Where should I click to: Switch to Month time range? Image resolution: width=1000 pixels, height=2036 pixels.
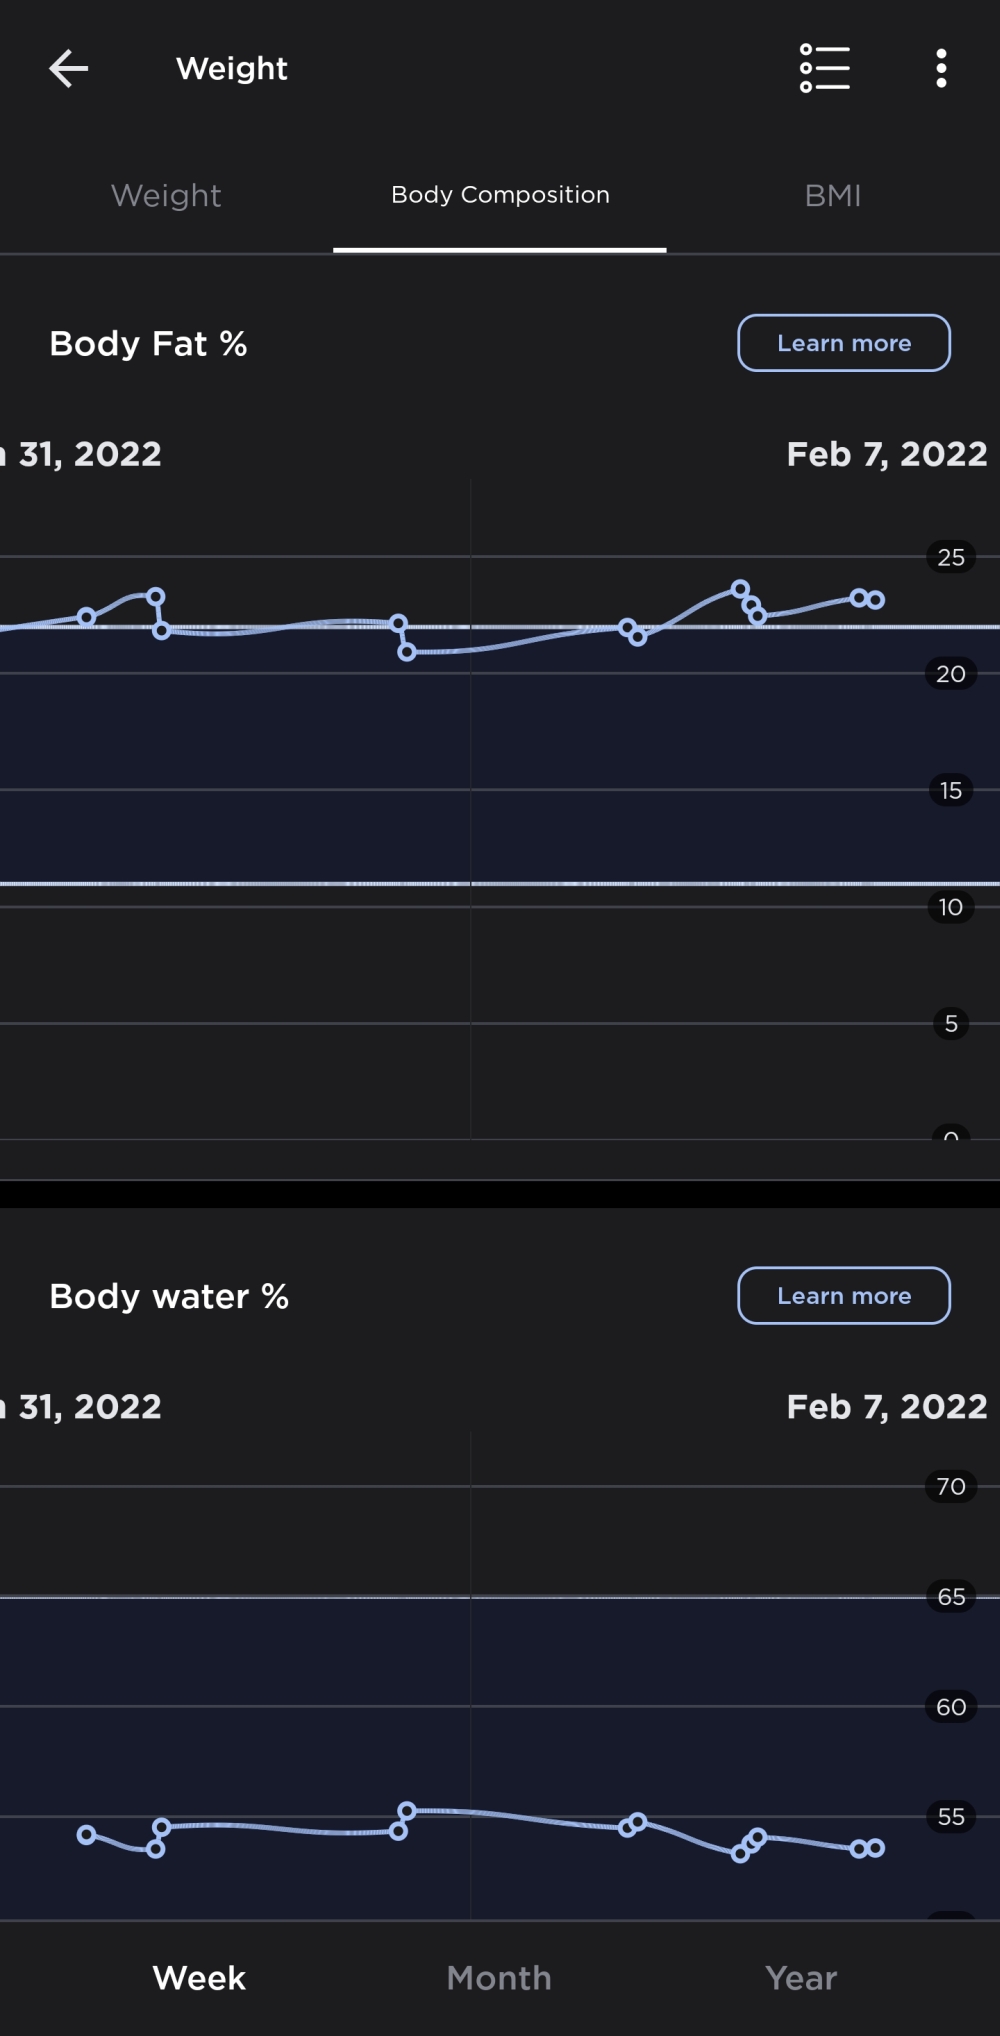tap(499, 1978)
